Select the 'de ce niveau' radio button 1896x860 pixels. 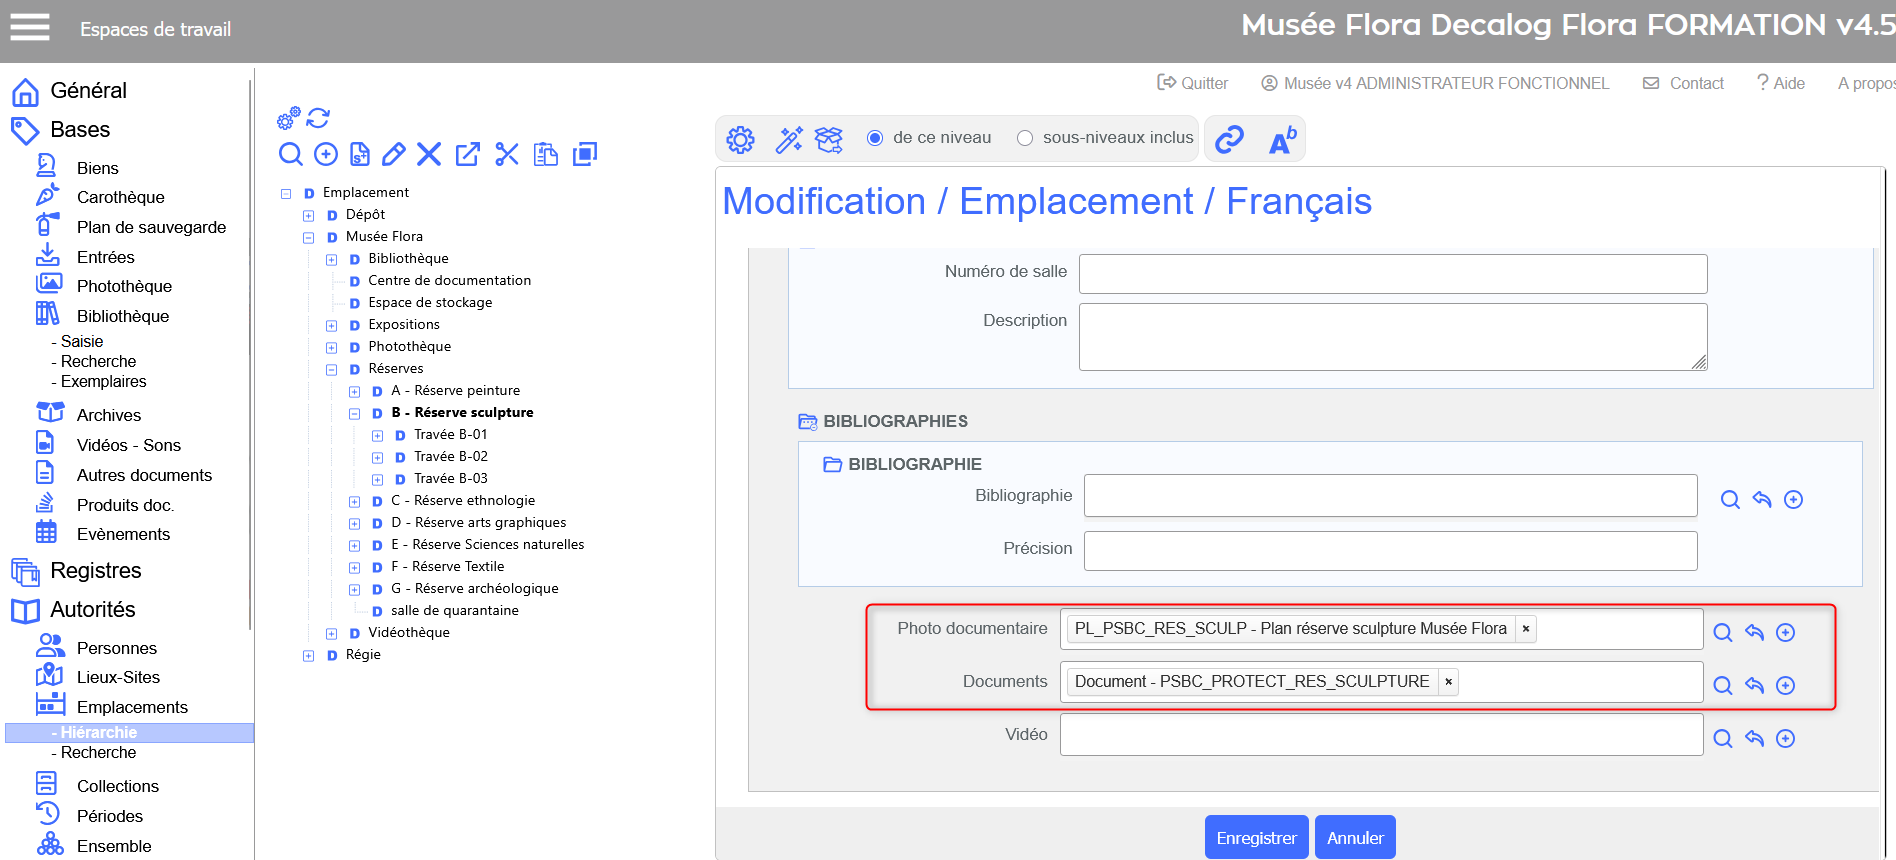(x=875, y=138)
